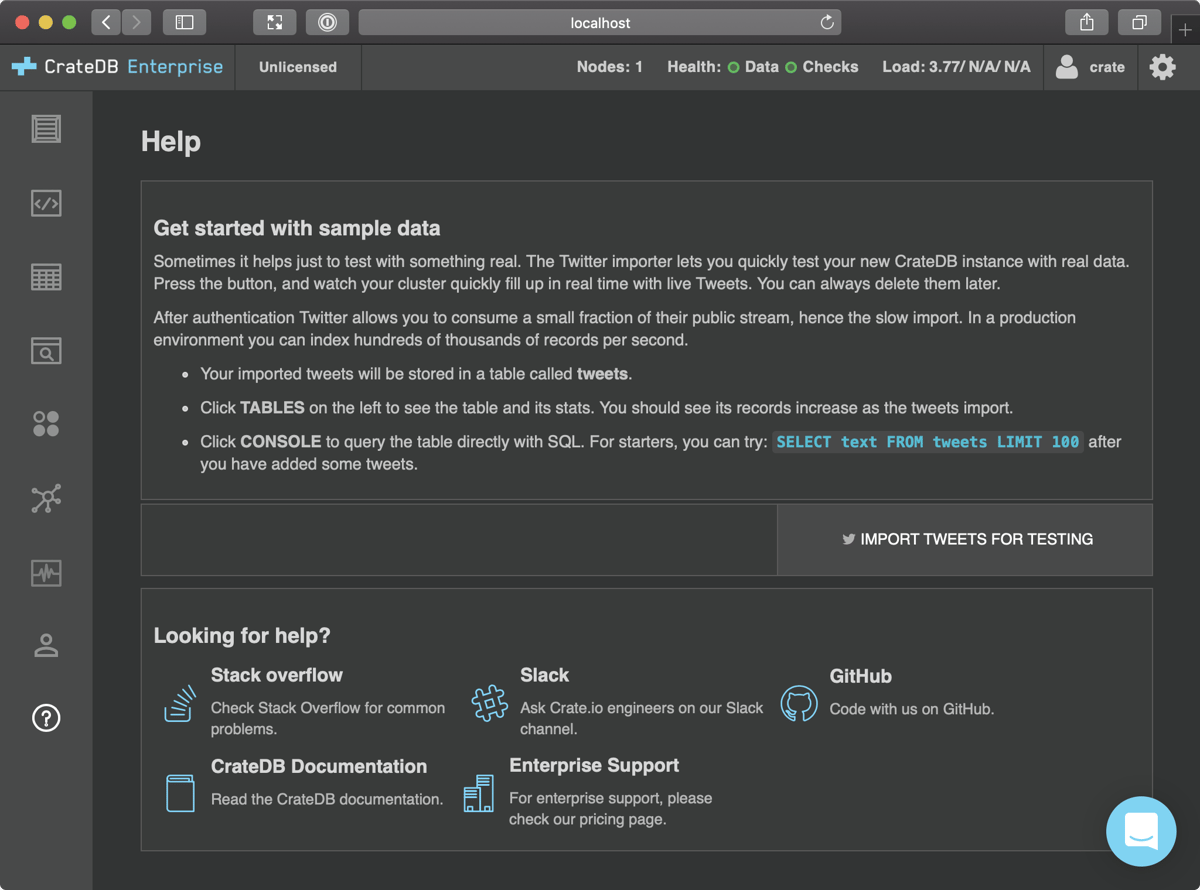Open the Views browser search icon
This screenshot has height=890, width=1200.
coord(45,350)
